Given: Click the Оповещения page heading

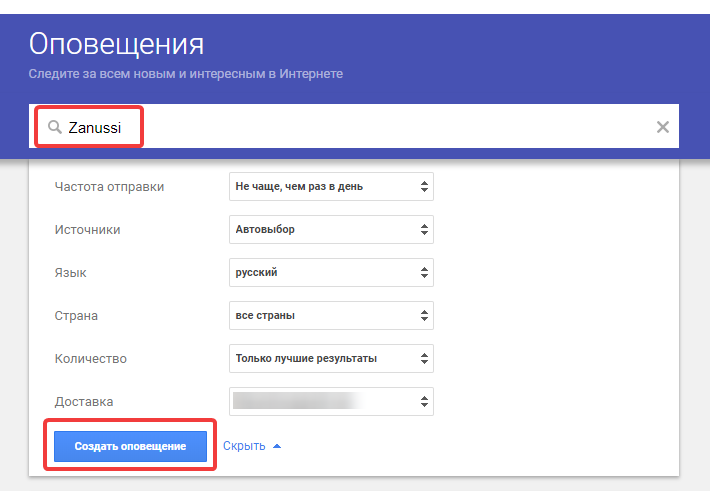Looking at the screenshot, I should [x=116, y=44].
